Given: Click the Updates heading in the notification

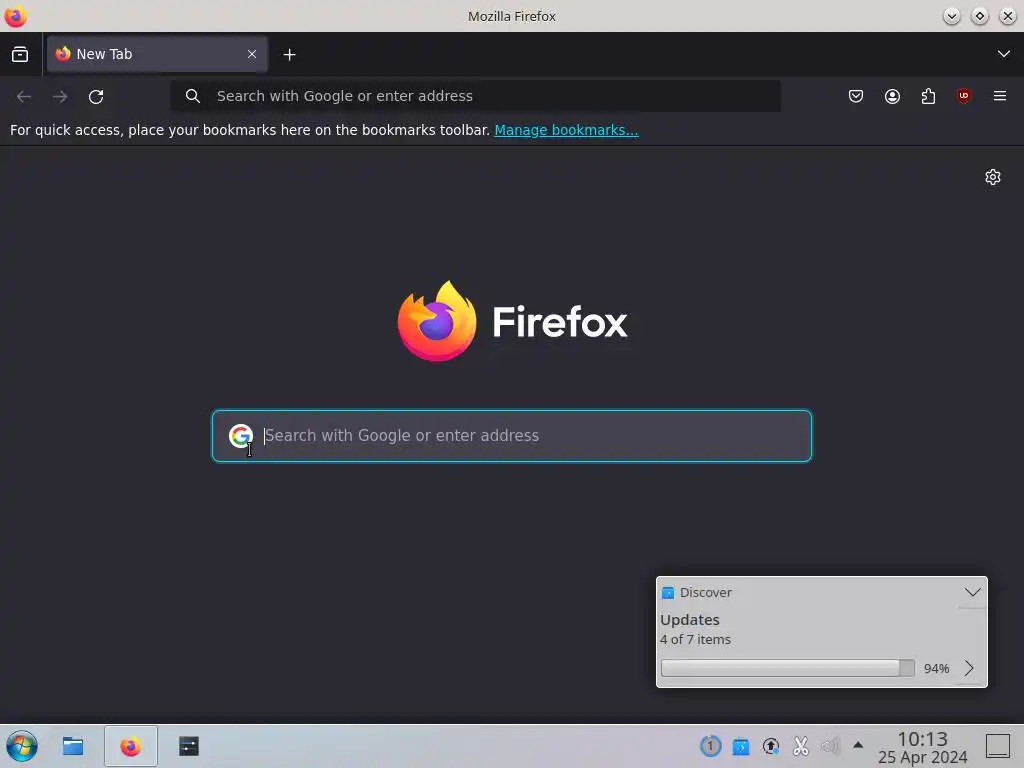Looking at the screenshot, I should point(690,620).
